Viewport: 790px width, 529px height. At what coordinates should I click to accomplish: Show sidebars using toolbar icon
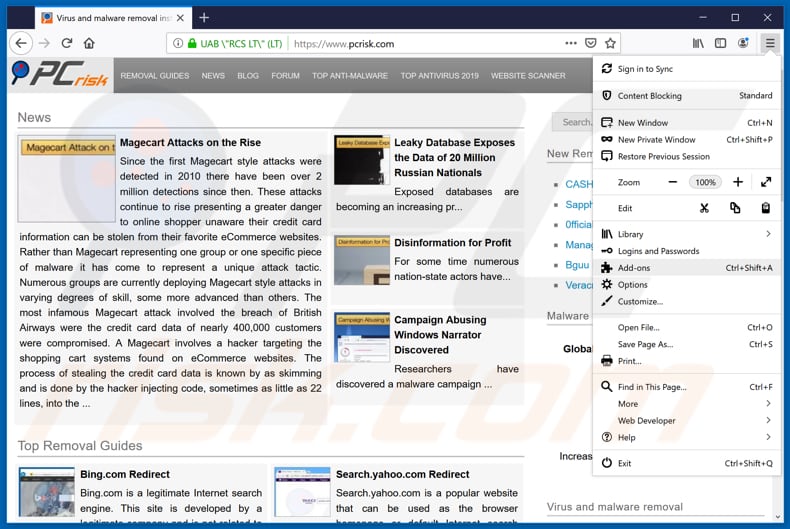[x=720, y=43]
